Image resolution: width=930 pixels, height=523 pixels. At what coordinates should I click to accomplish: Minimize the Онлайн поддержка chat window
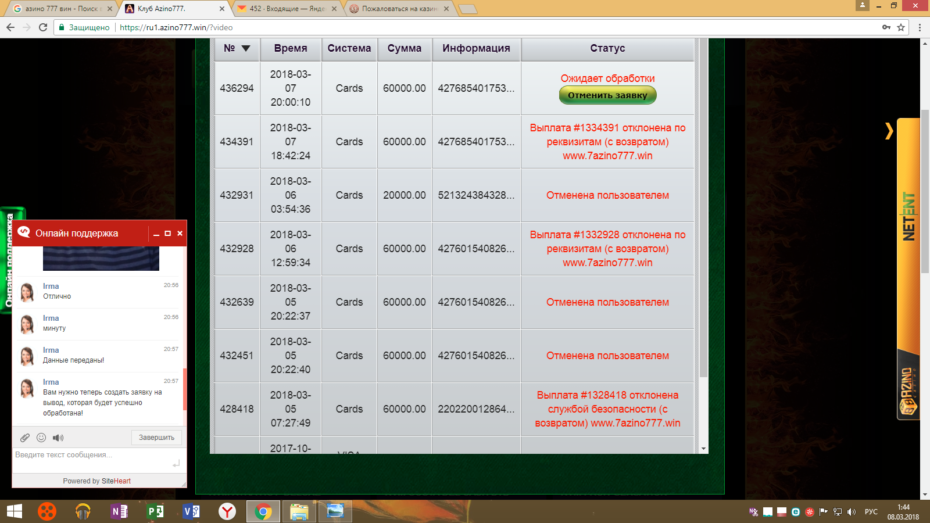coord(156,234)
